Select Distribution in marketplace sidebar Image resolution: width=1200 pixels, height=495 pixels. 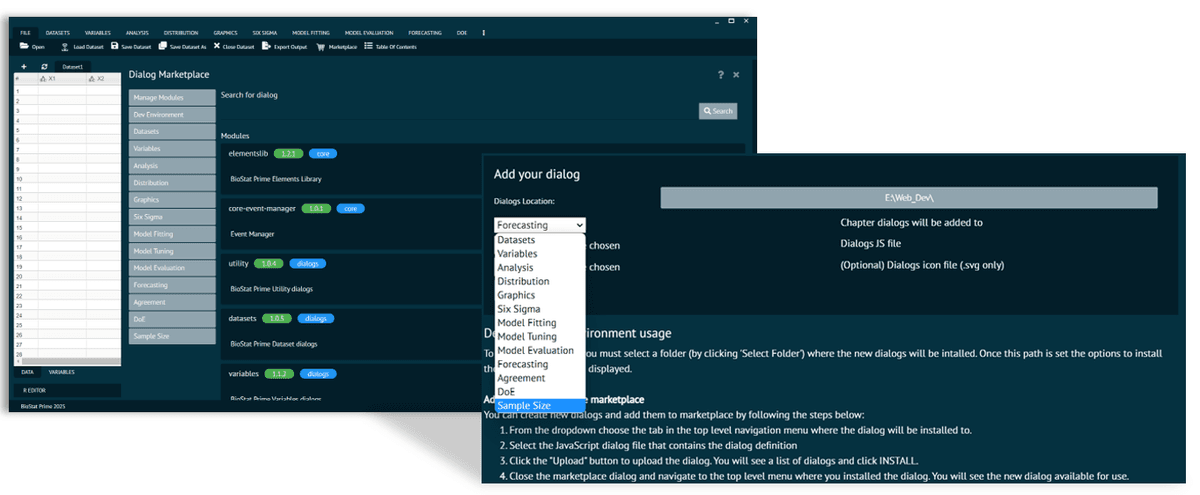pyautogui.click(x=172, y=182)
